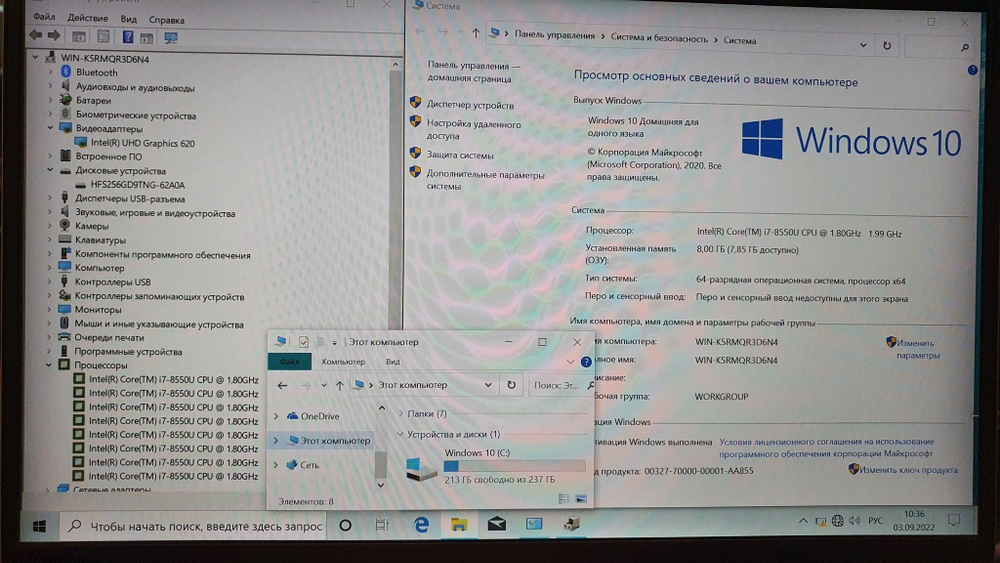Open the Mail app from the taskbar
The width and height of the screenshot is (1000, 563).
pyautogui.click(x=496, y=524)
